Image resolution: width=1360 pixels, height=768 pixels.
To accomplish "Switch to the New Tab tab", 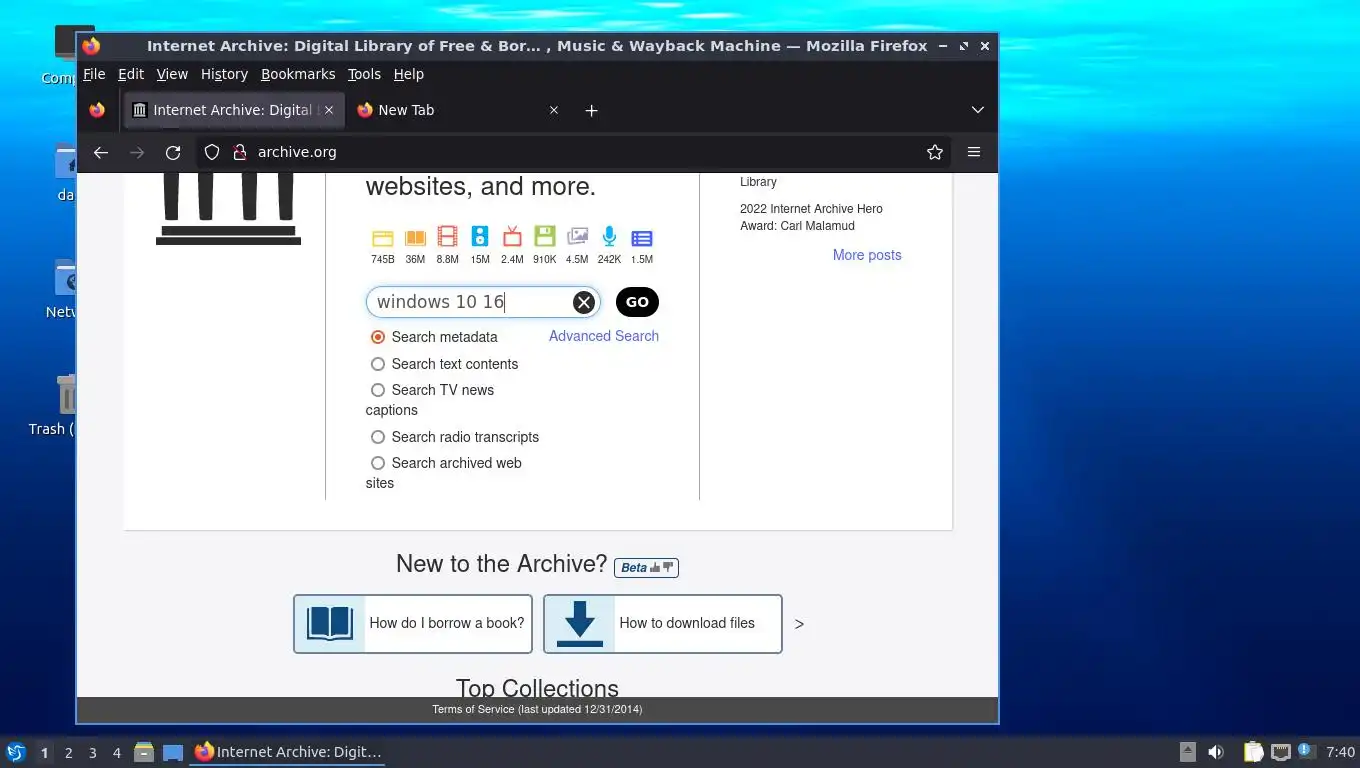I will point(458,110).
